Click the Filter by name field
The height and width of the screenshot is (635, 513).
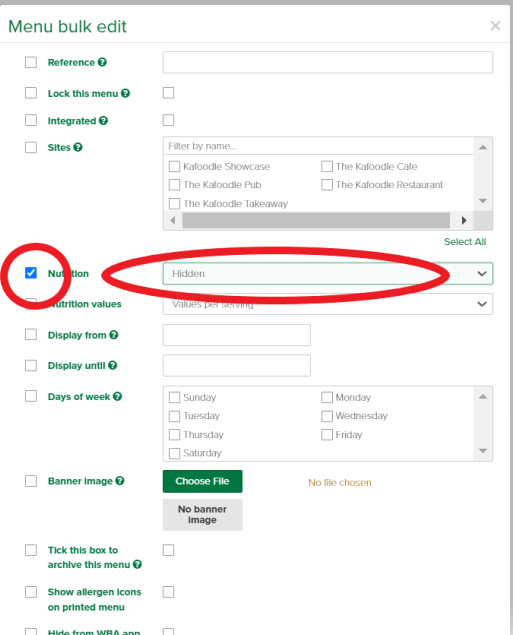pyautogui.click(x=318, y=146)
